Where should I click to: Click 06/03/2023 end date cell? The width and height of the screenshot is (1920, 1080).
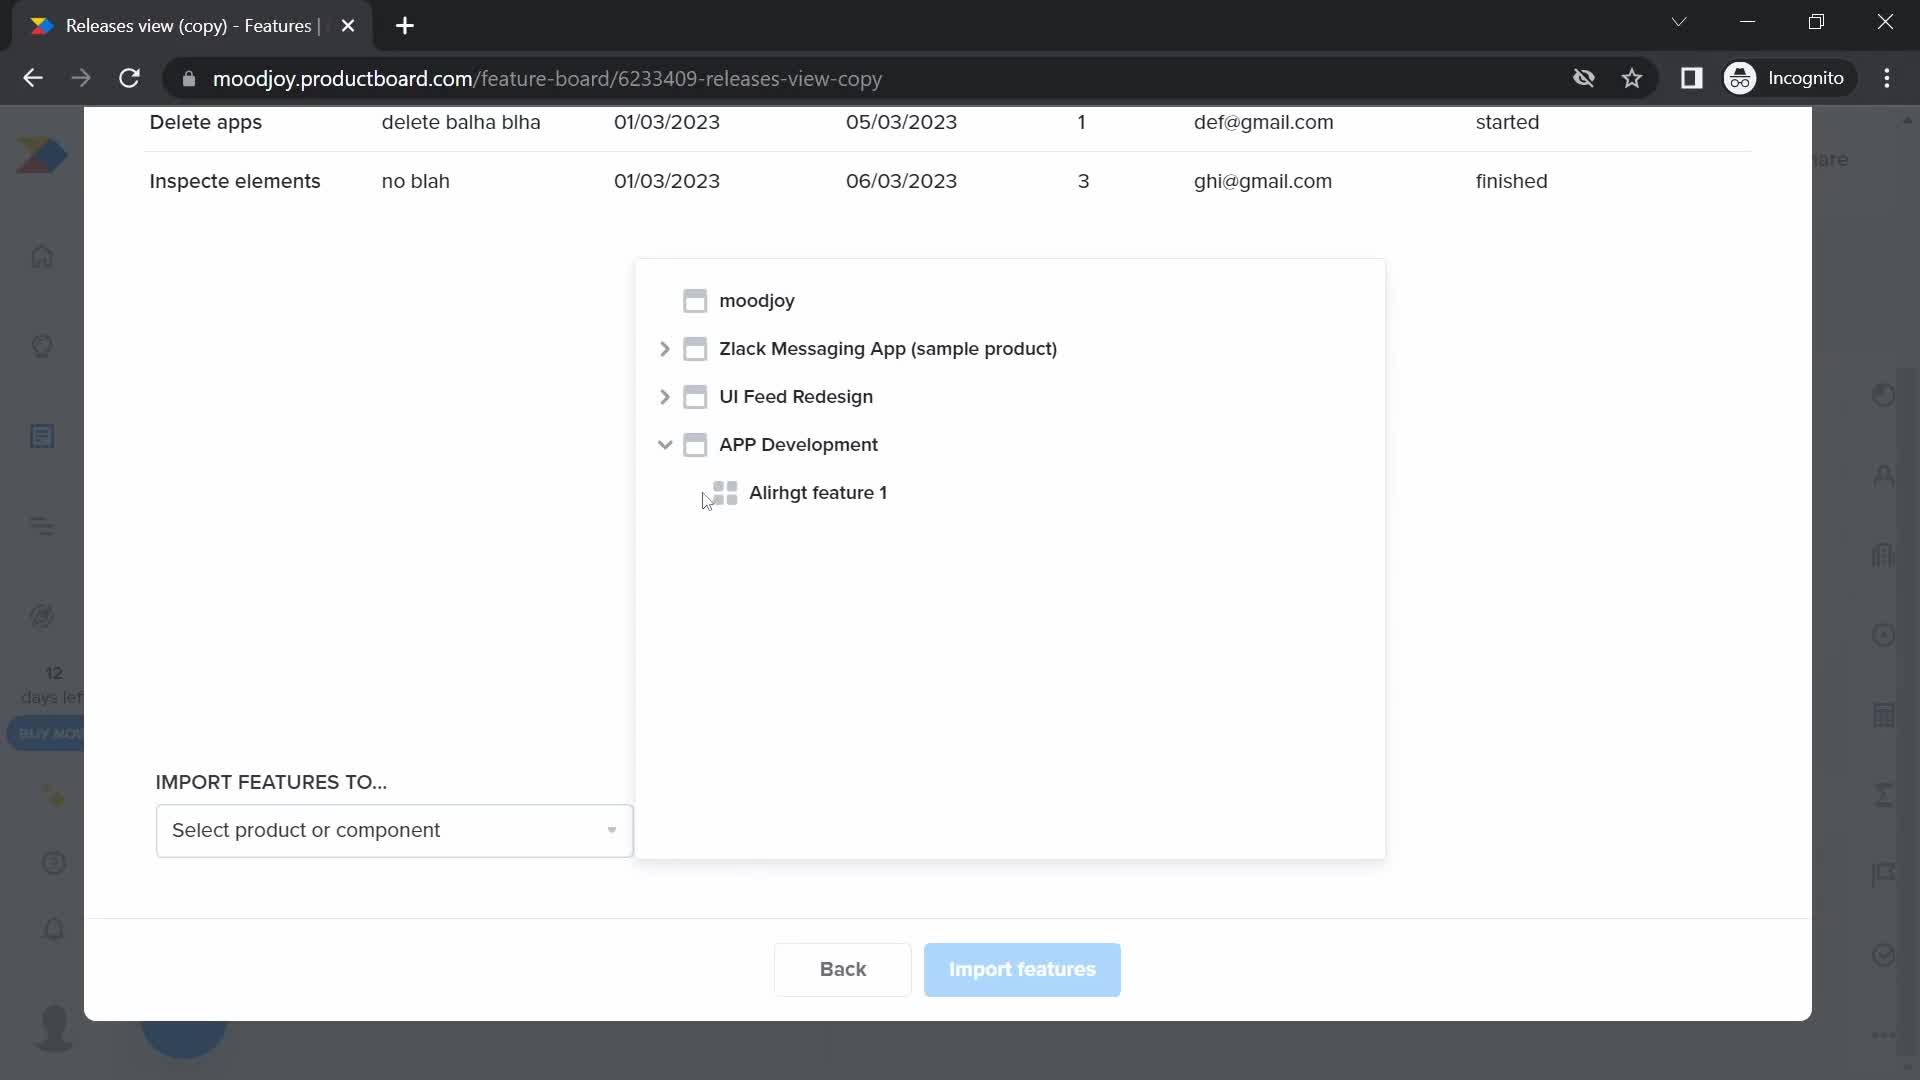pos(901,181)
